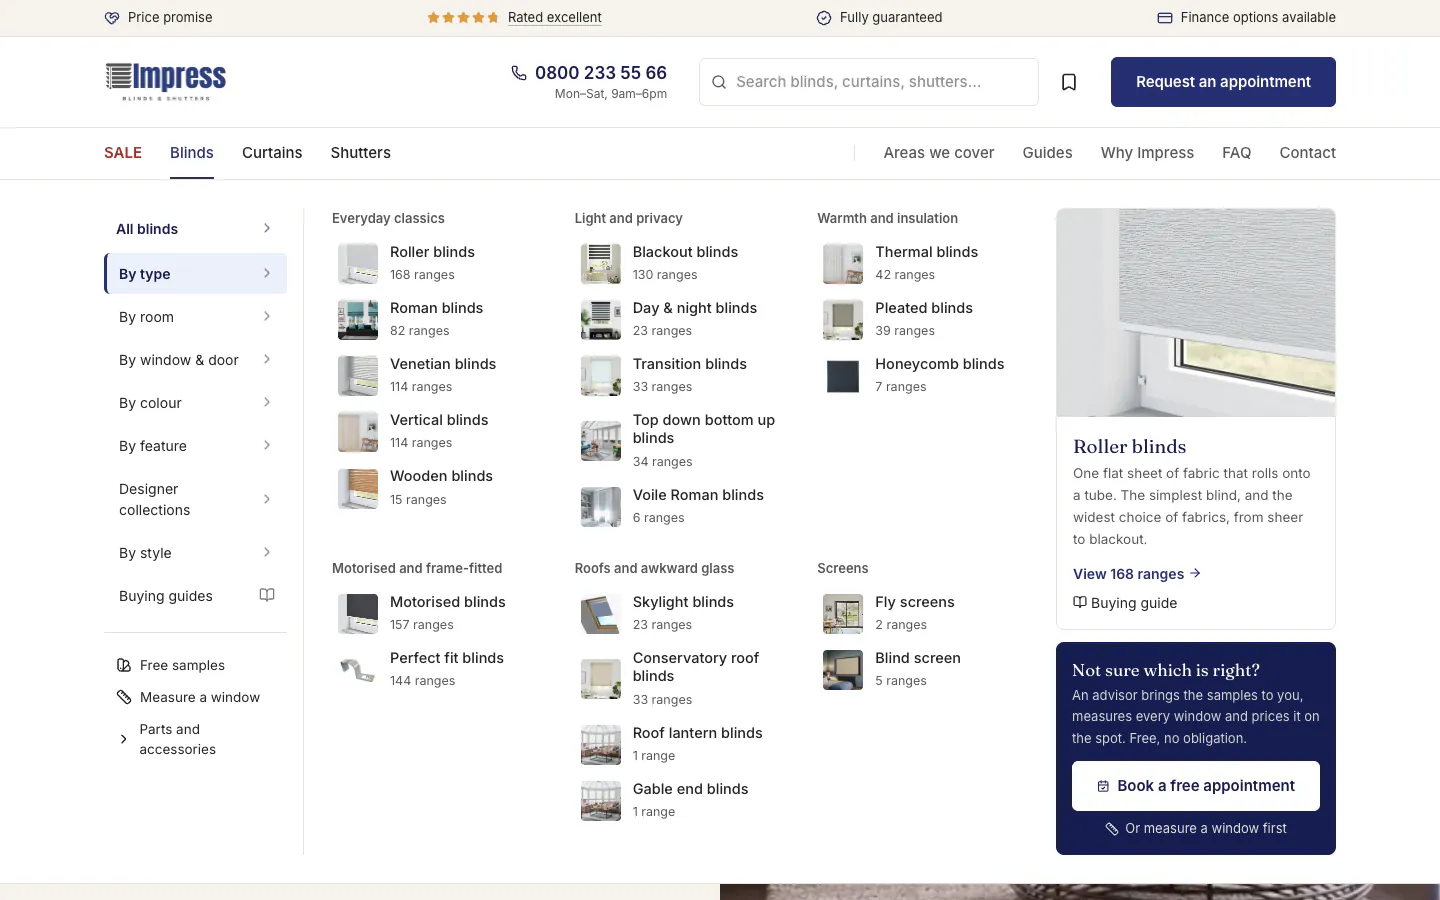Expand the By room submenu

(x=196, y=317)
